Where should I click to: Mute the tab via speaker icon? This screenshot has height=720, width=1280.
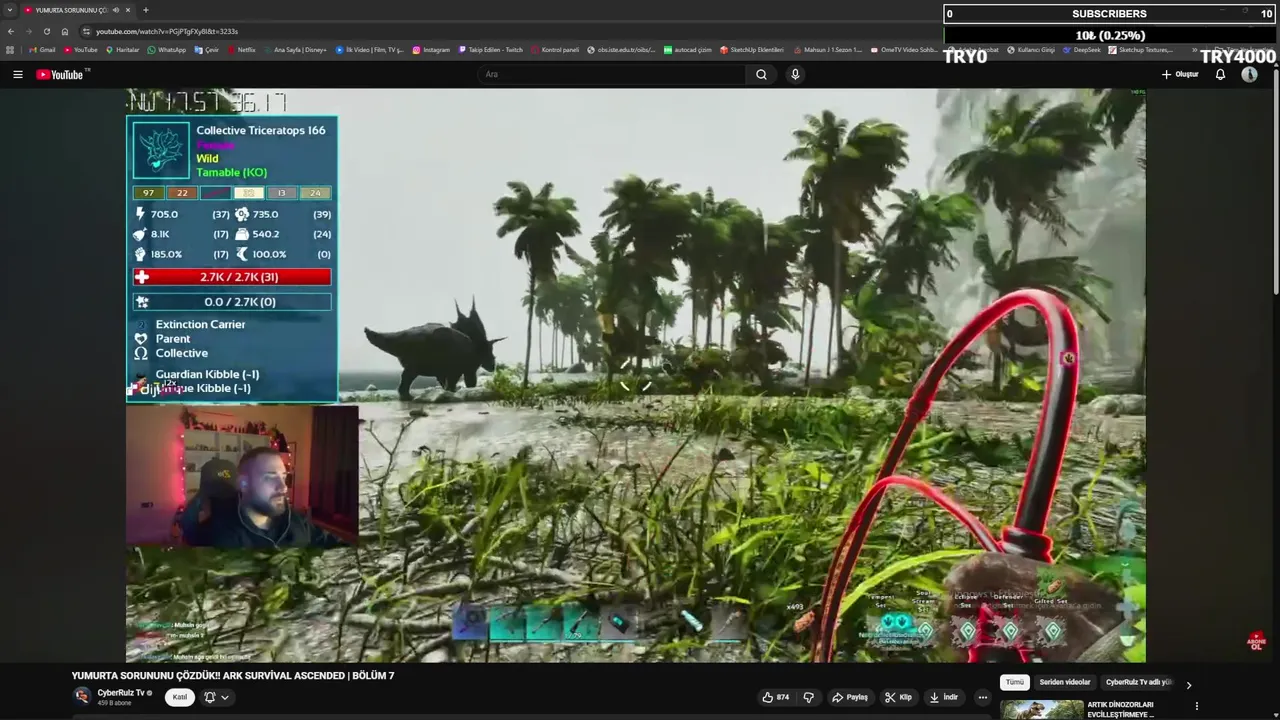click(x=116, y=10)
